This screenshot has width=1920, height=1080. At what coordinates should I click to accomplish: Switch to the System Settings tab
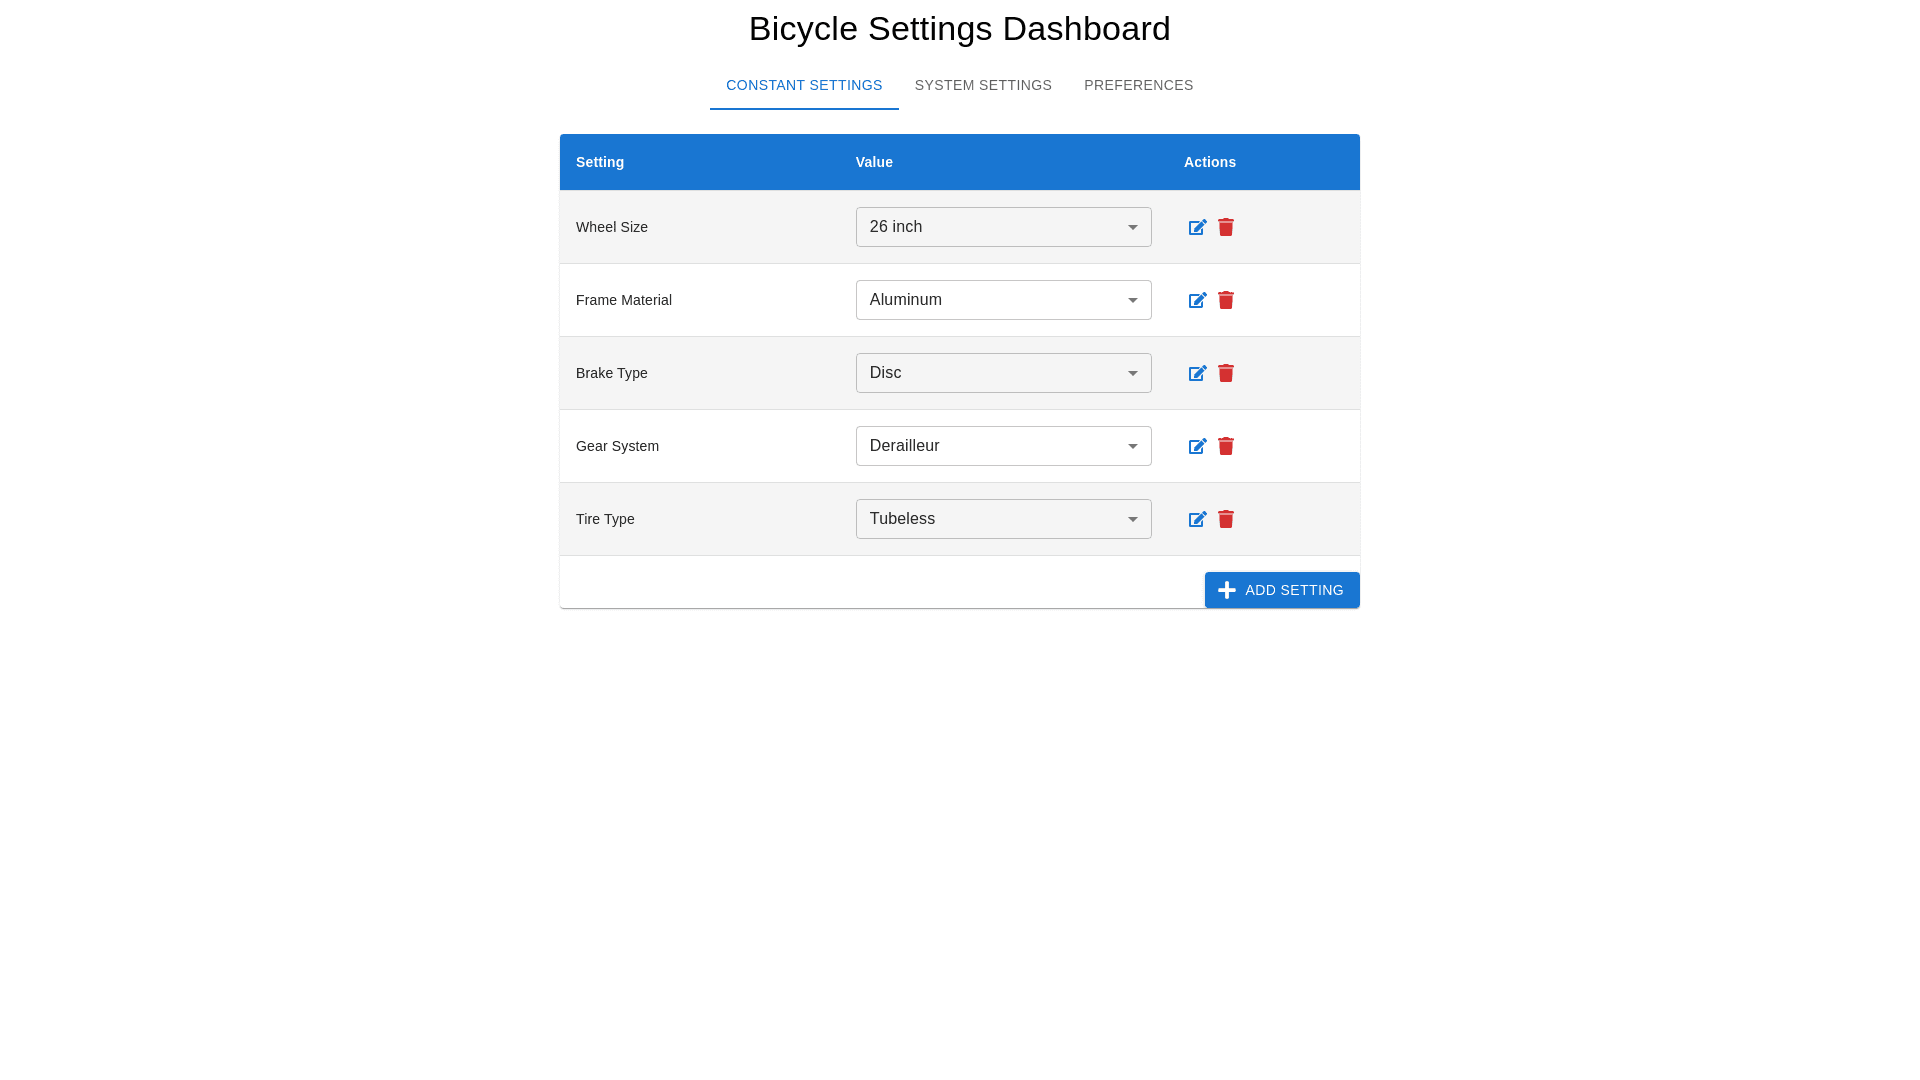(983, 85)
